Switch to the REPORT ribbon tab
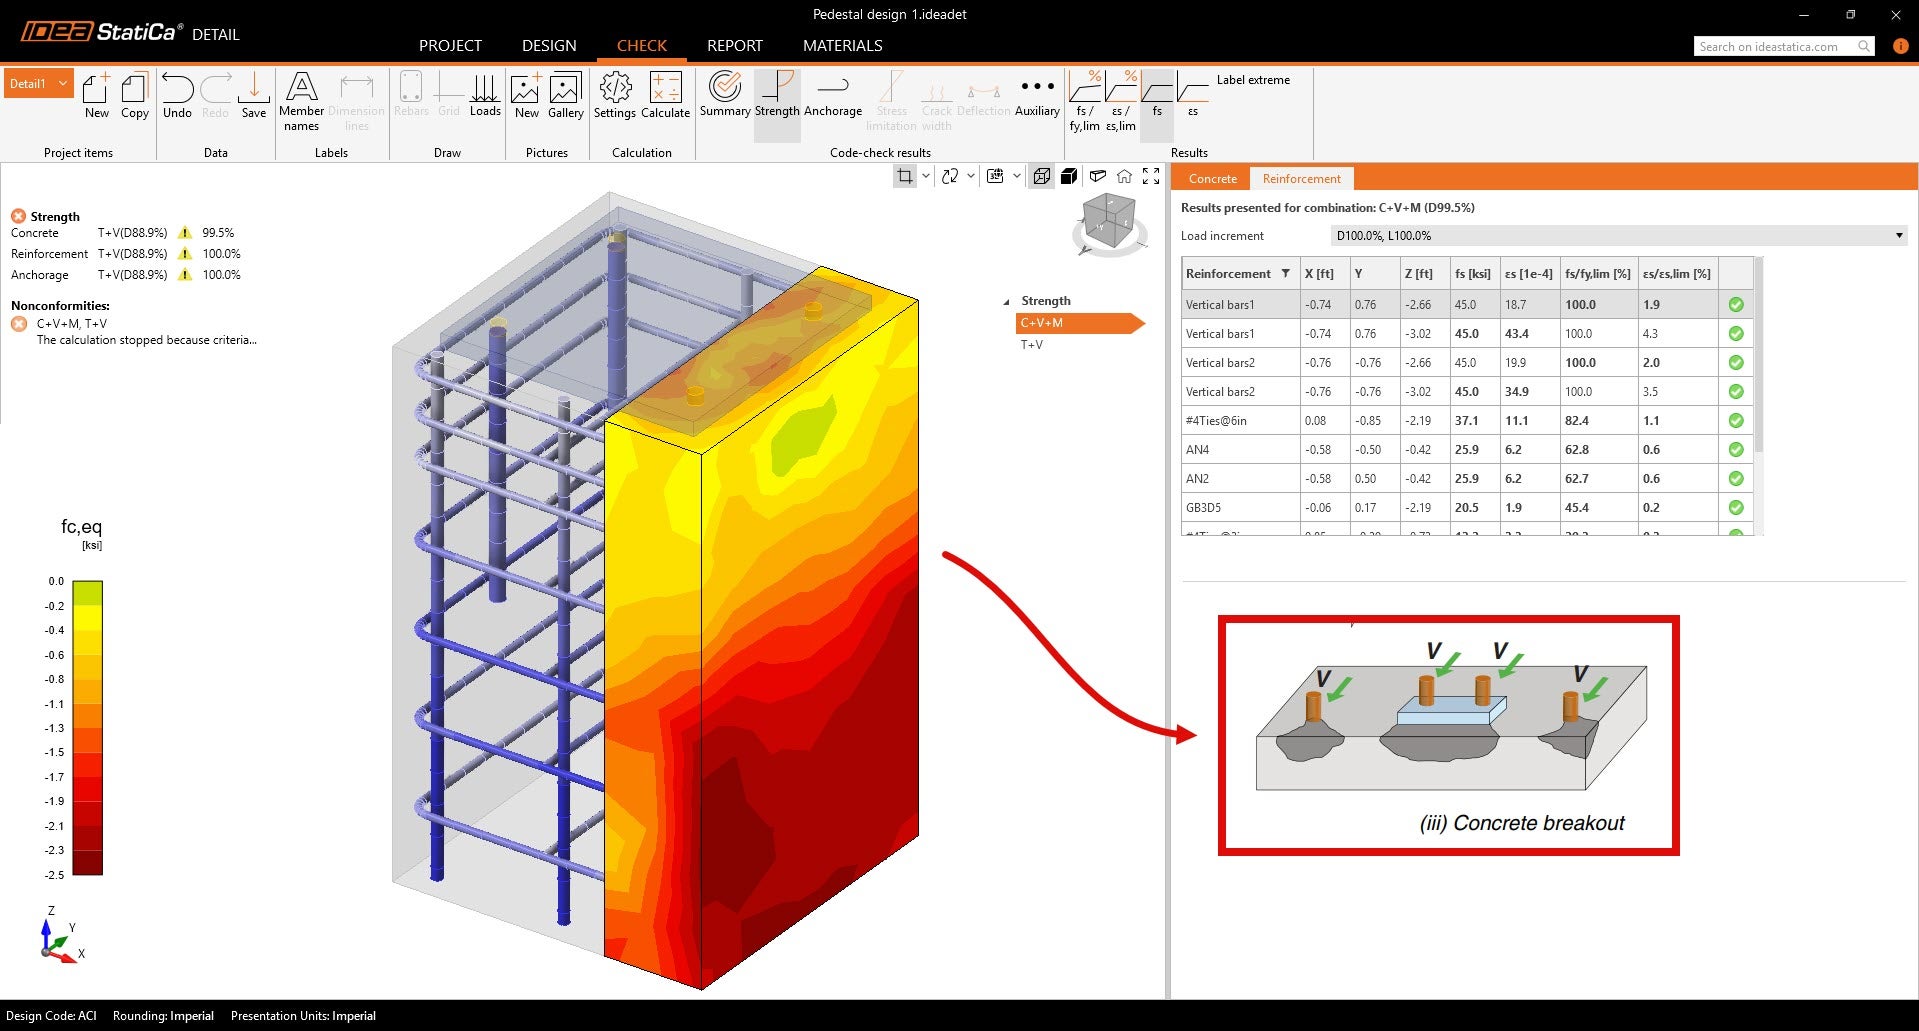This screenshot has height=1031, width=1919. [x=734, y=46]
